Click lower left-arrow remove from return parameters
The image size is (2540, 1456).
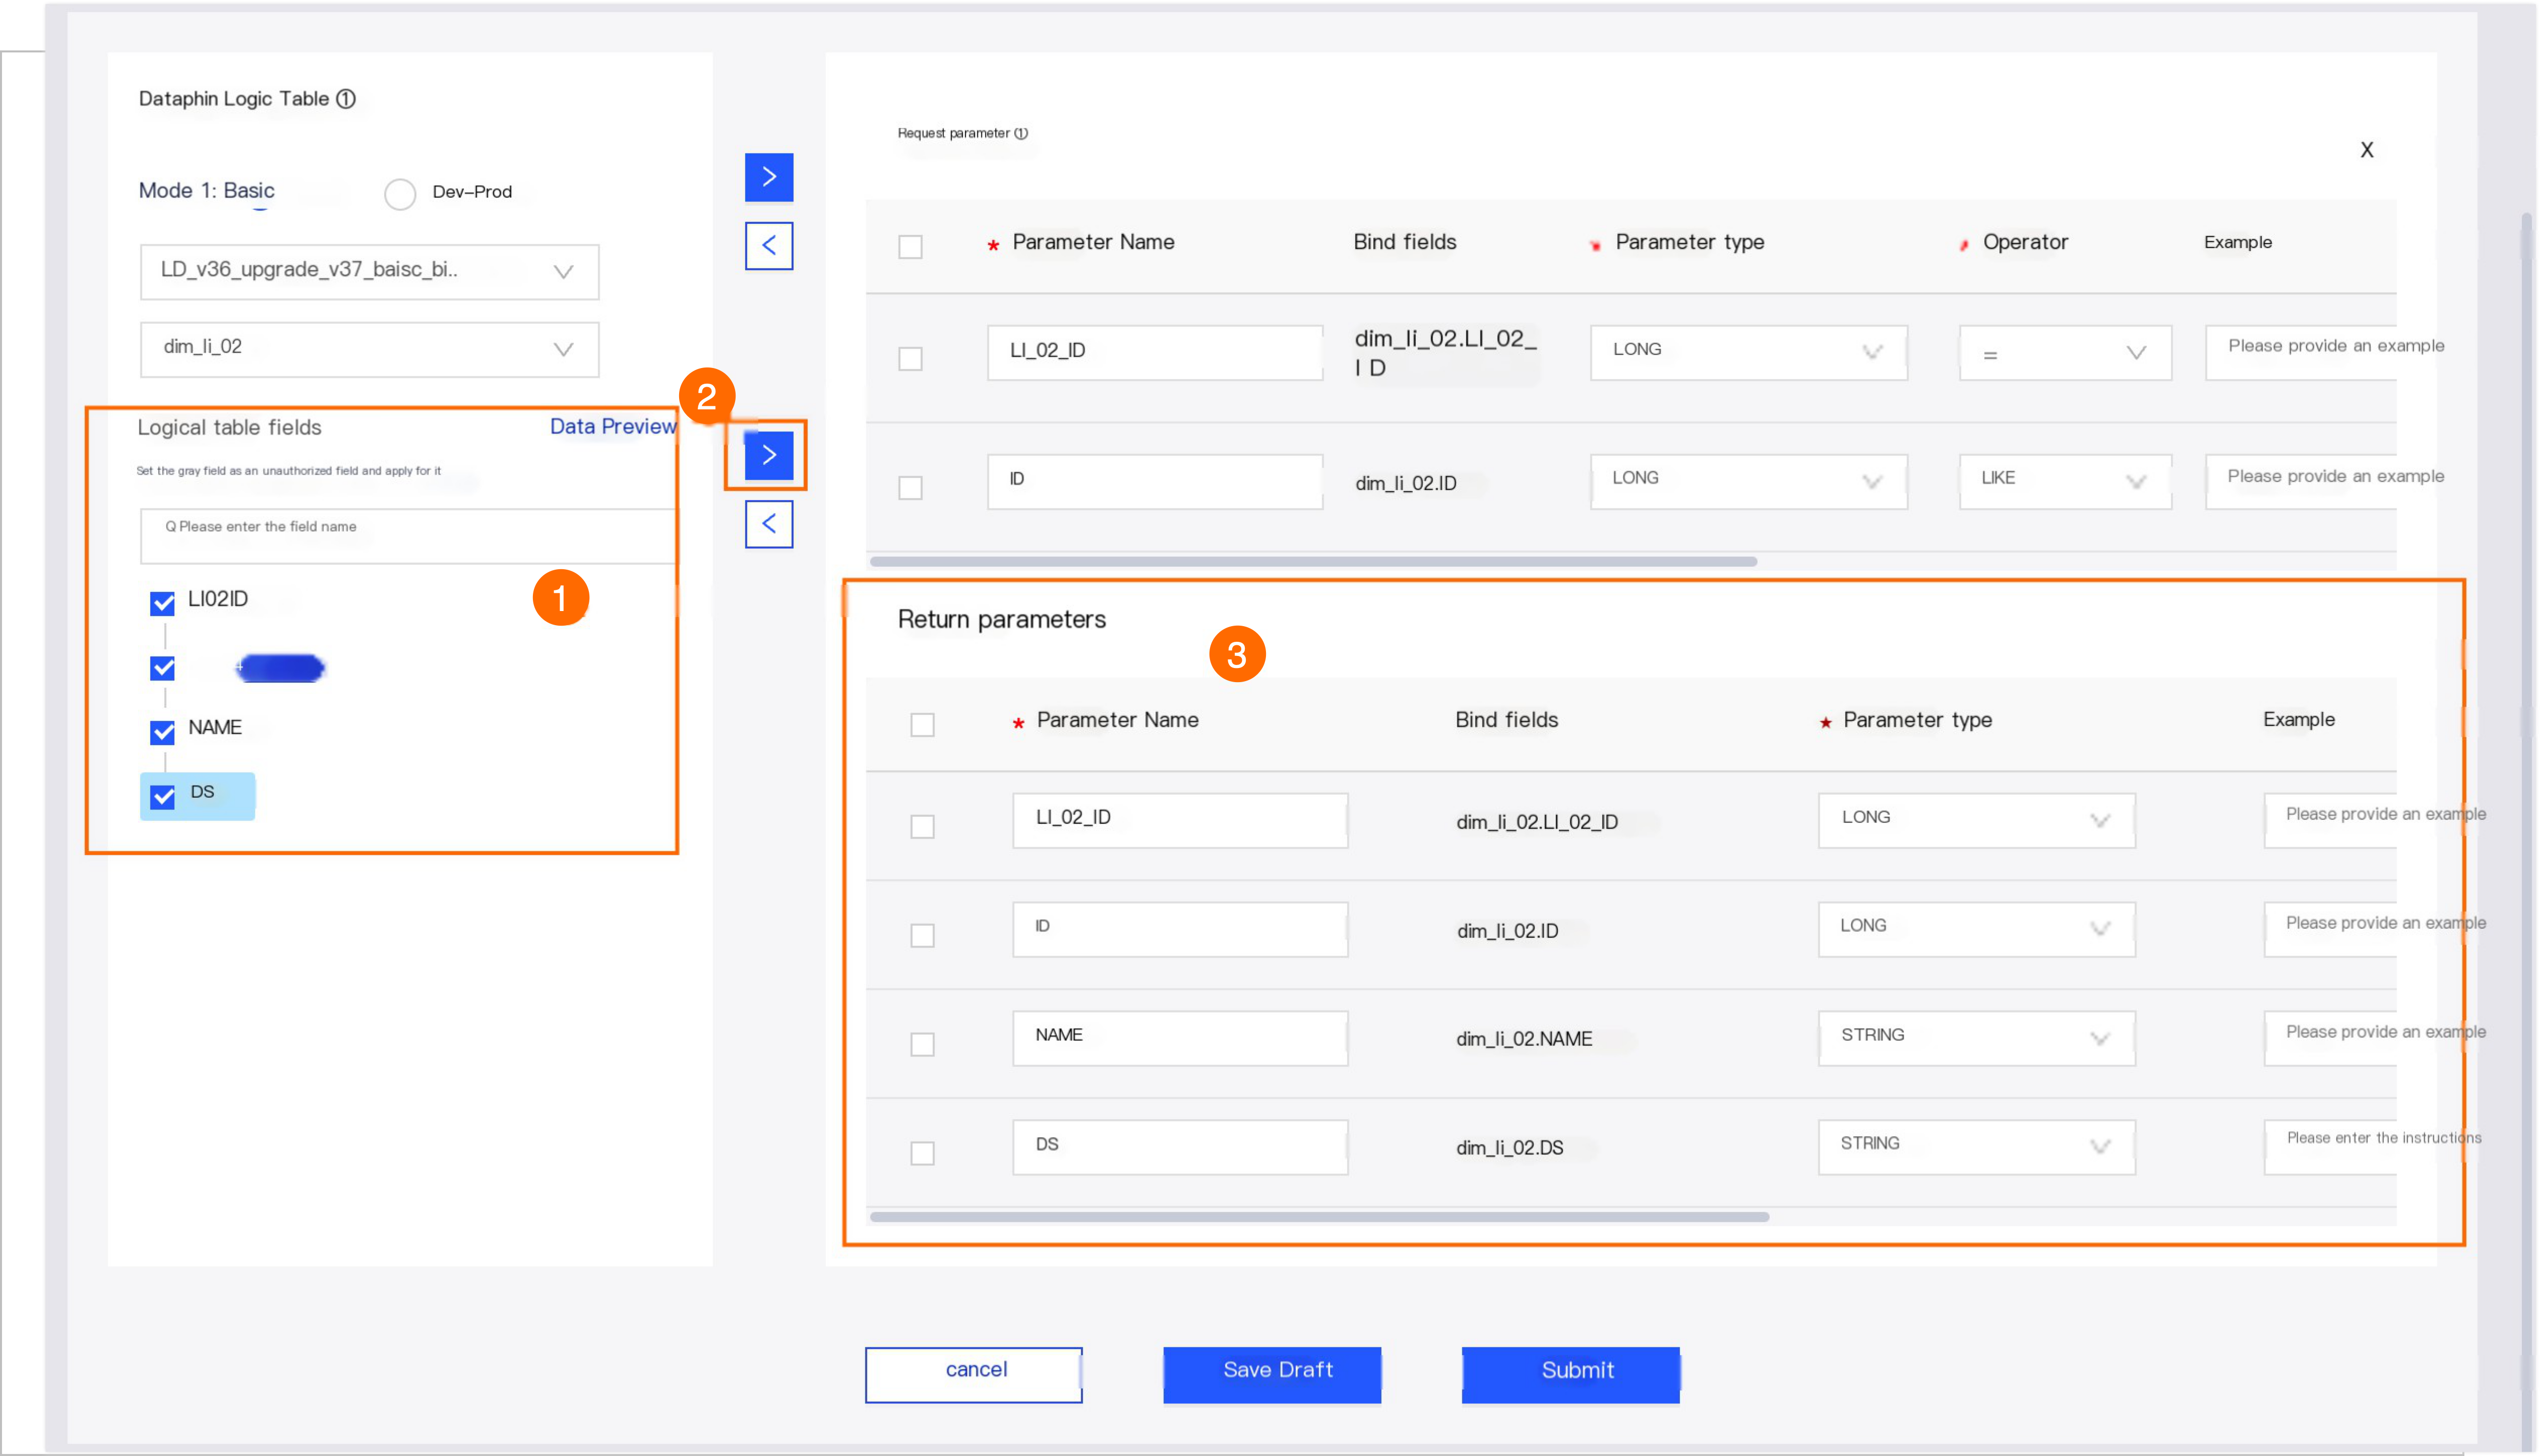pos(768,524)
